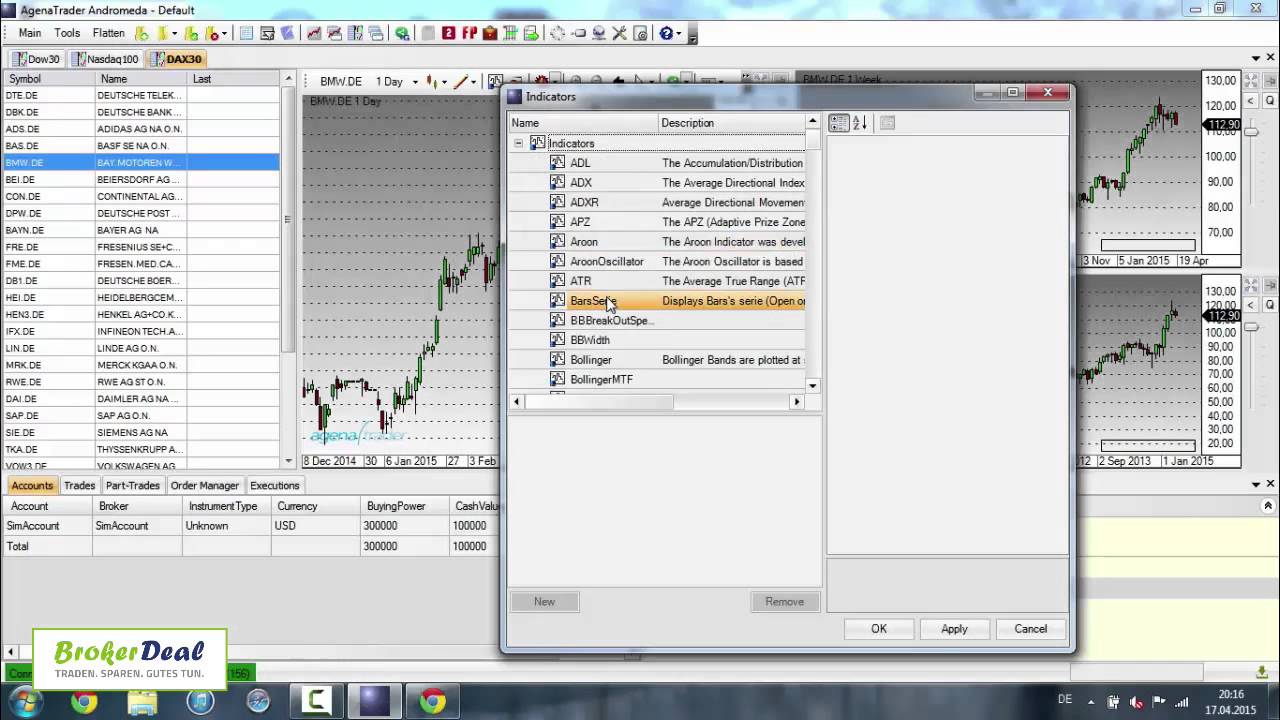Viewport: 1280px width, 720px height.
Task: Click Apply in the Indicators dialog
Action: click(954, 629)
